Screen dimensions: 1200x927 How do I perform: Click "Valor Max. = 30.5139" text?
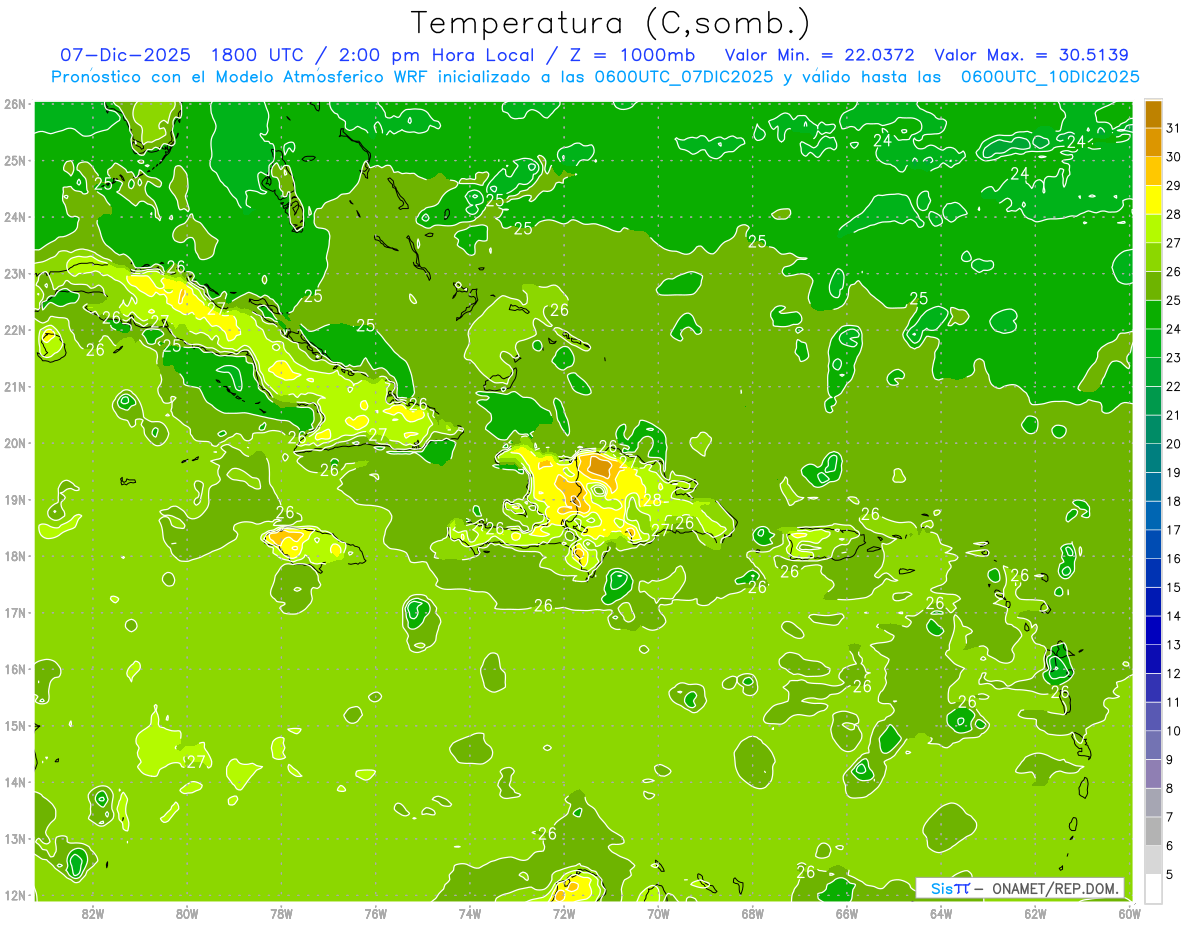pyautogui.click(x=1032, y=55)
